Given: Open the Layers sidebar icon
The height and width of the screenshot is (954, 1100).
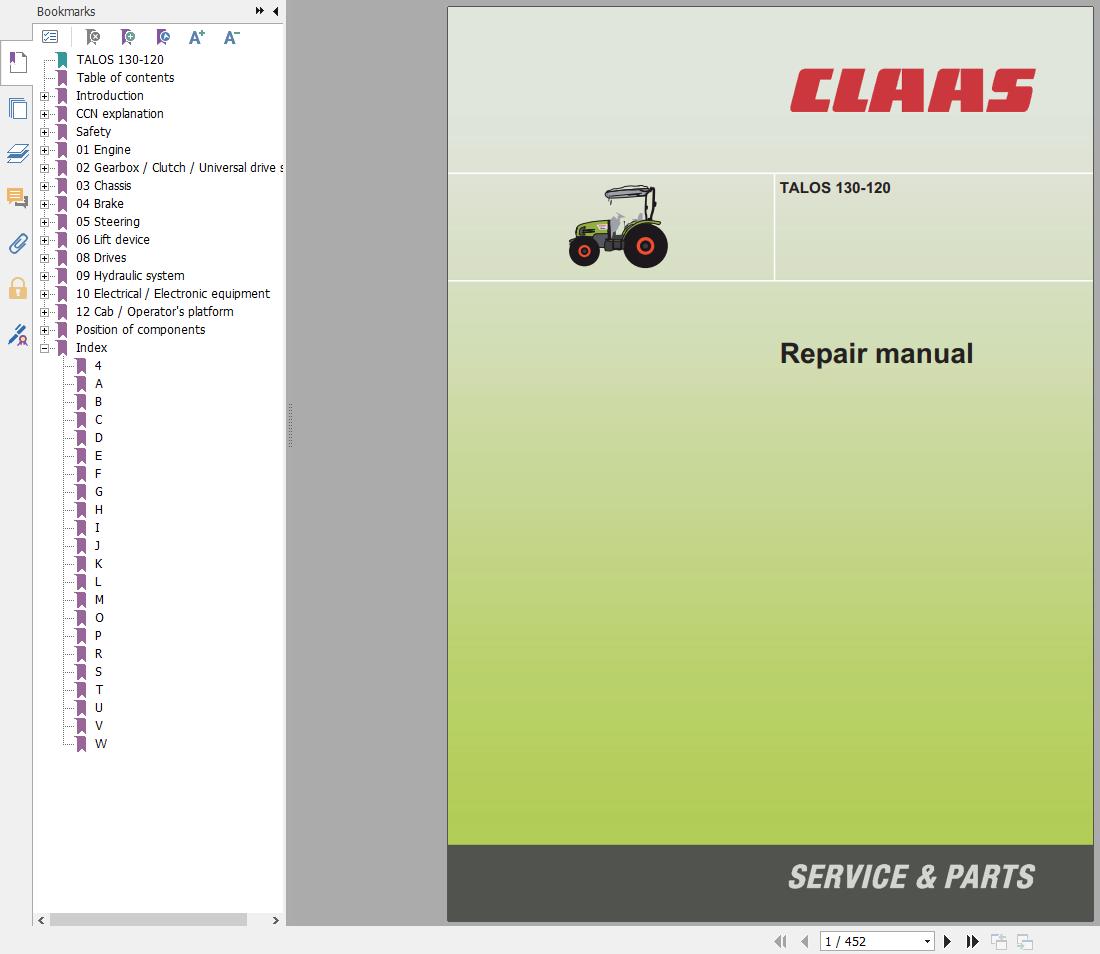Looking at the screenshot, I should (x=18, y=153).
